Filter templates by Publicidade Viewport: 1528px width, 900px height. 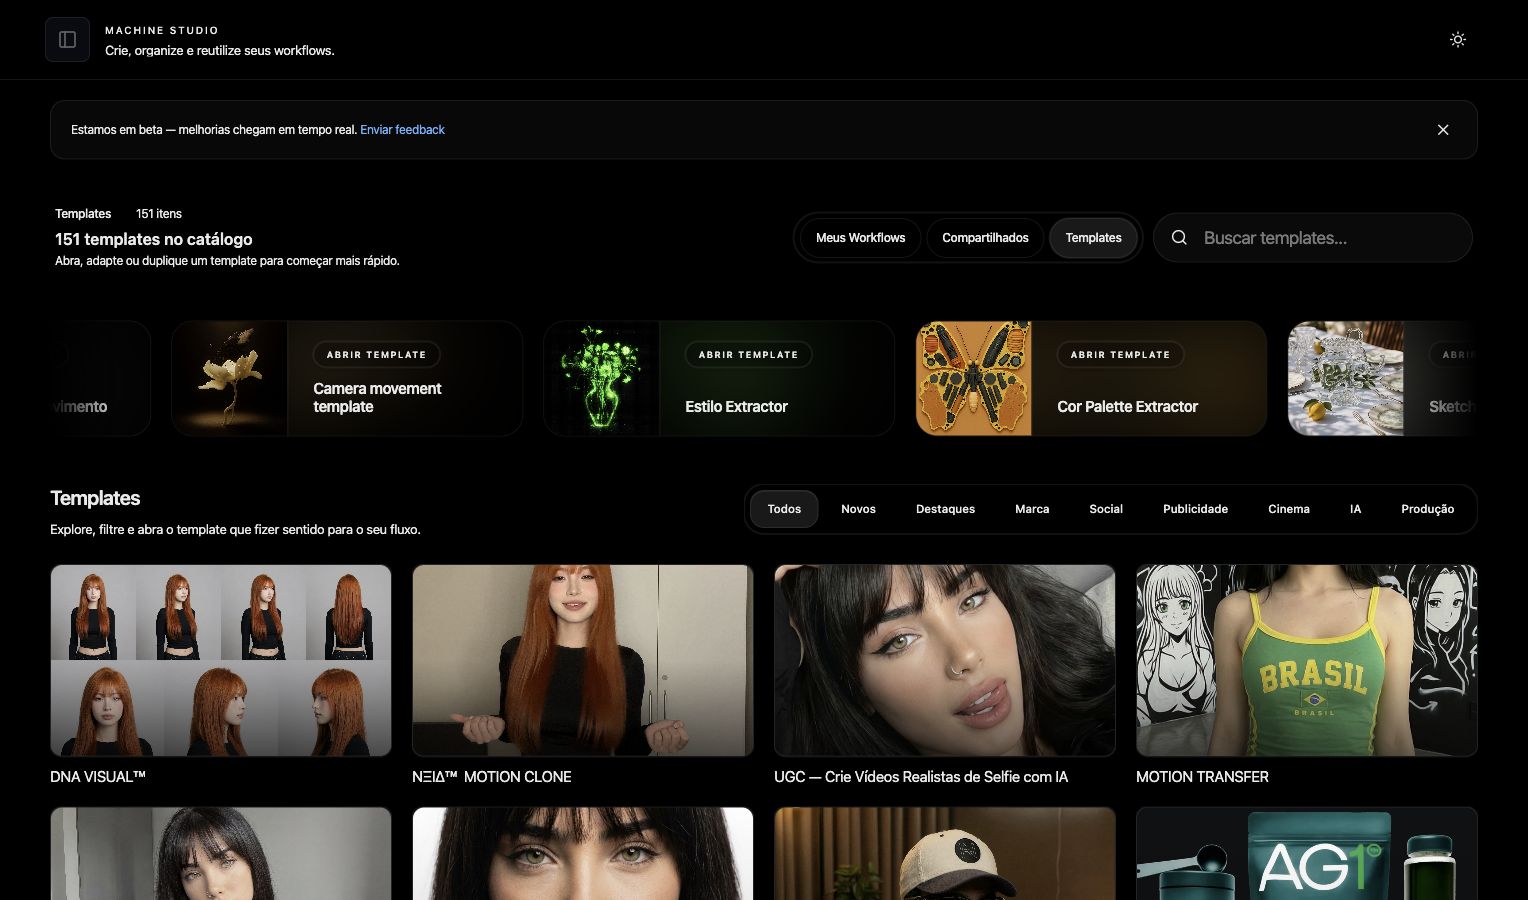pyautogui.click(x=1195, y=509)
